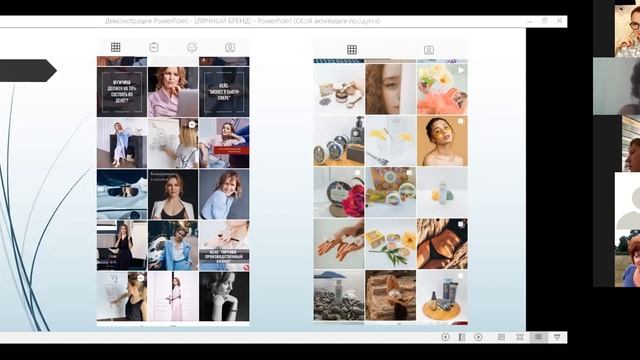Viewport: 640px width, 360px height.
Task: Open cosmetic jars with spoon photo
Action: click(339, 89)
